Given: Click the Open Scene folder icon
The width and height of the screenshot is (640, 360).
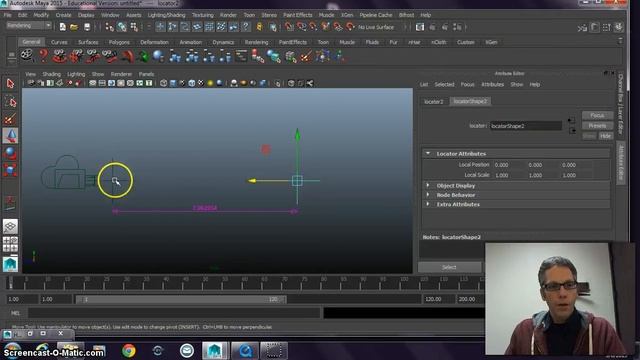Looking at the screenshot, I should coord(74,27).
